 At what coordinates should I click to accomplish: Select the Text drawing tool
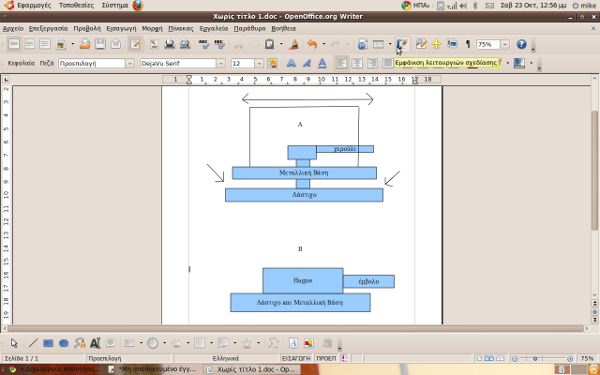pyautogui.click(x=95, y=343)
